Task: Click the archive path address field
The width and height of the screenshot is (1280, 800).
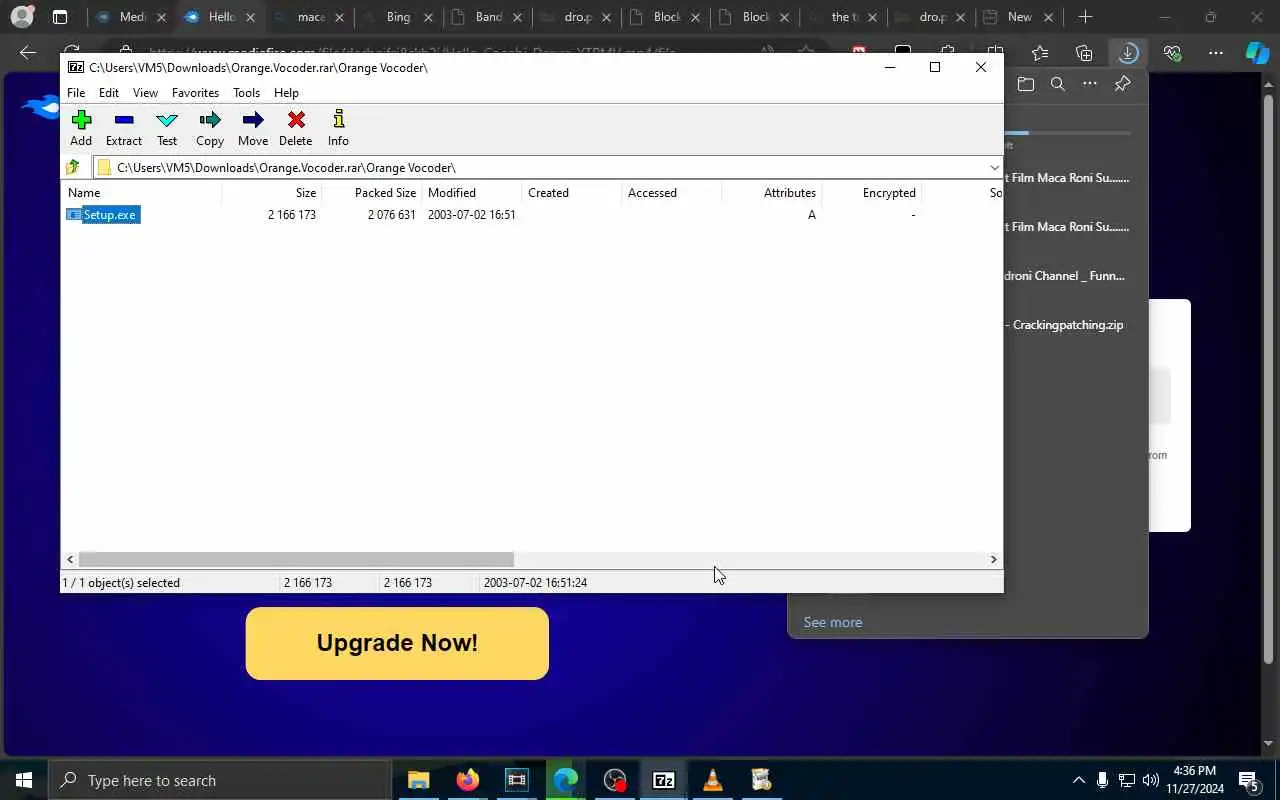Action: 540,167
